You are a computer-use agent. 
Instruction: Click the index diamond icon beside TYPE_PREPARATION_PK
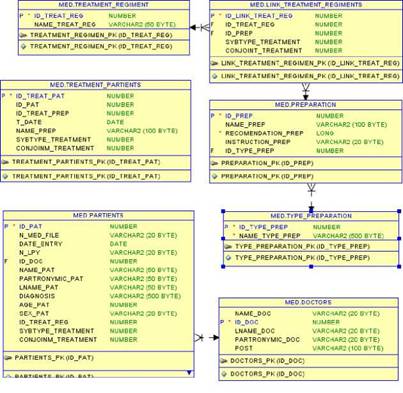click(228, 258)
